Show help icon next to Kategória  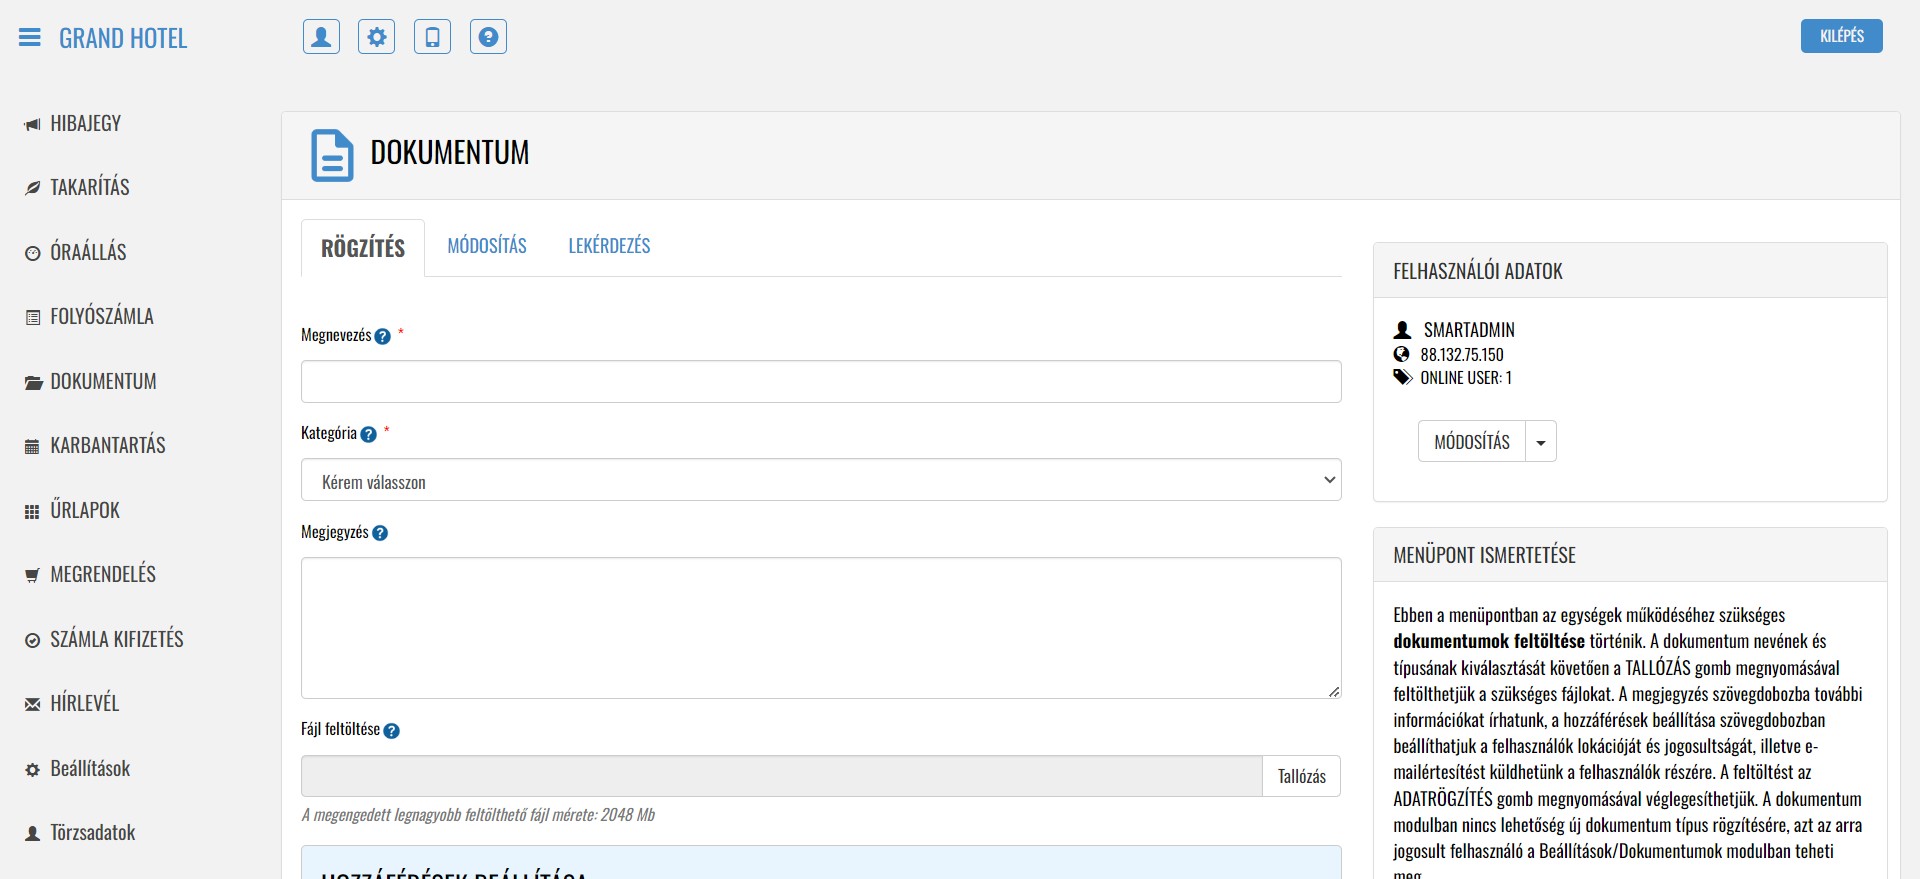coord(368,435)
